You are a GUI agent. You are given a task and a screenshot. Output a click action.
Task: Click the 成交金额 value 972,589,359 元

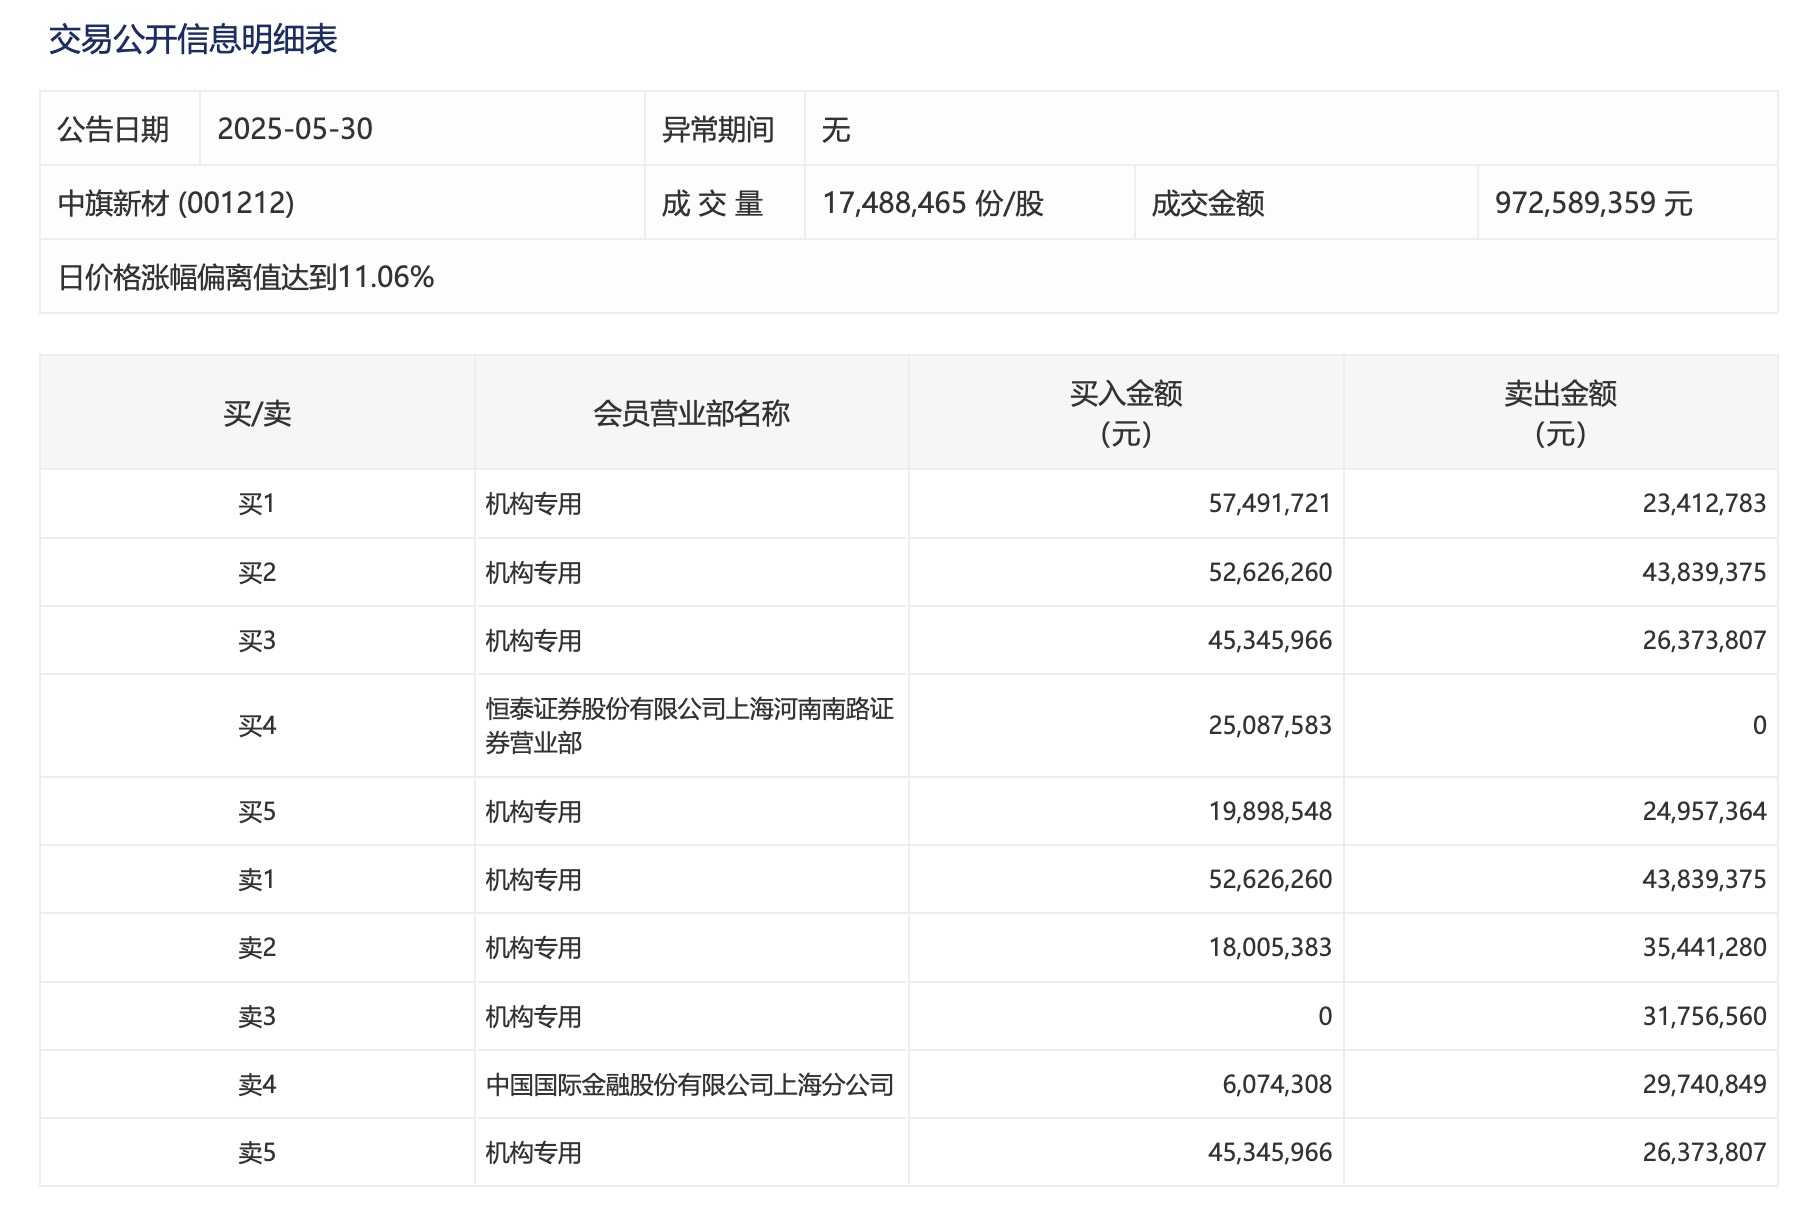1592,203
